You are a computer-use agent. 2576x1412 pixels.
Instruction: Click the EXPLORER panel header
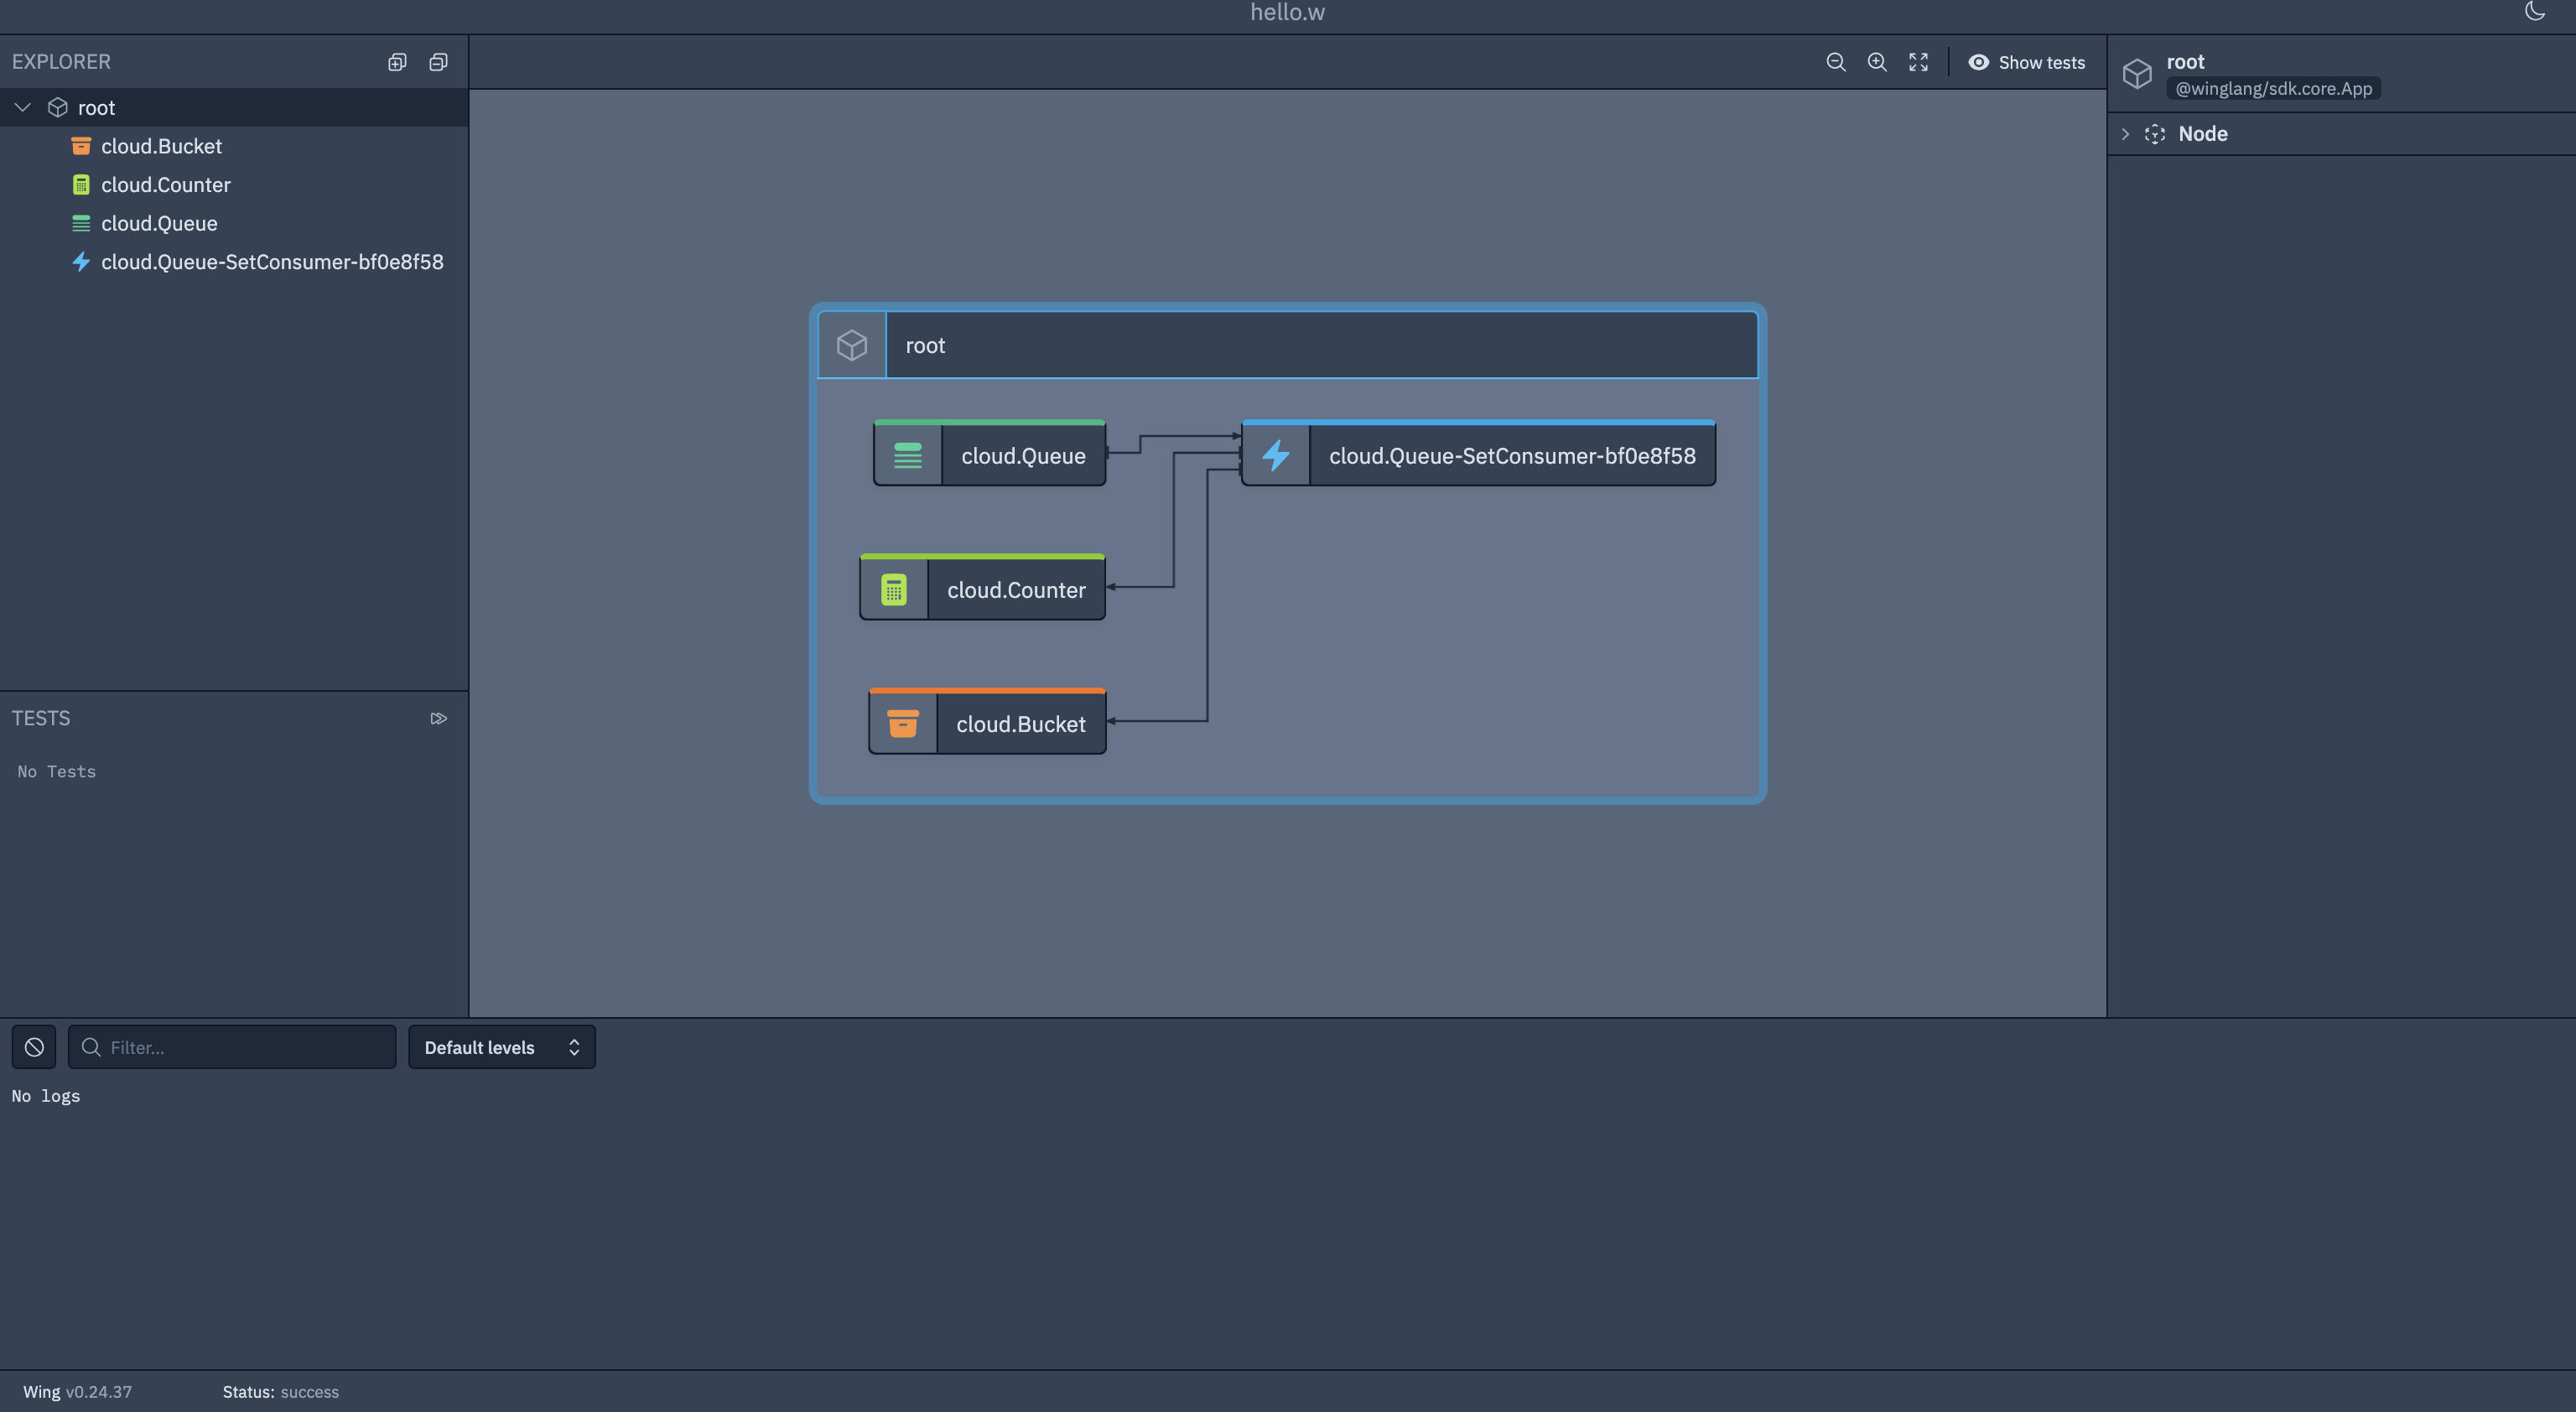pos(61,61)
